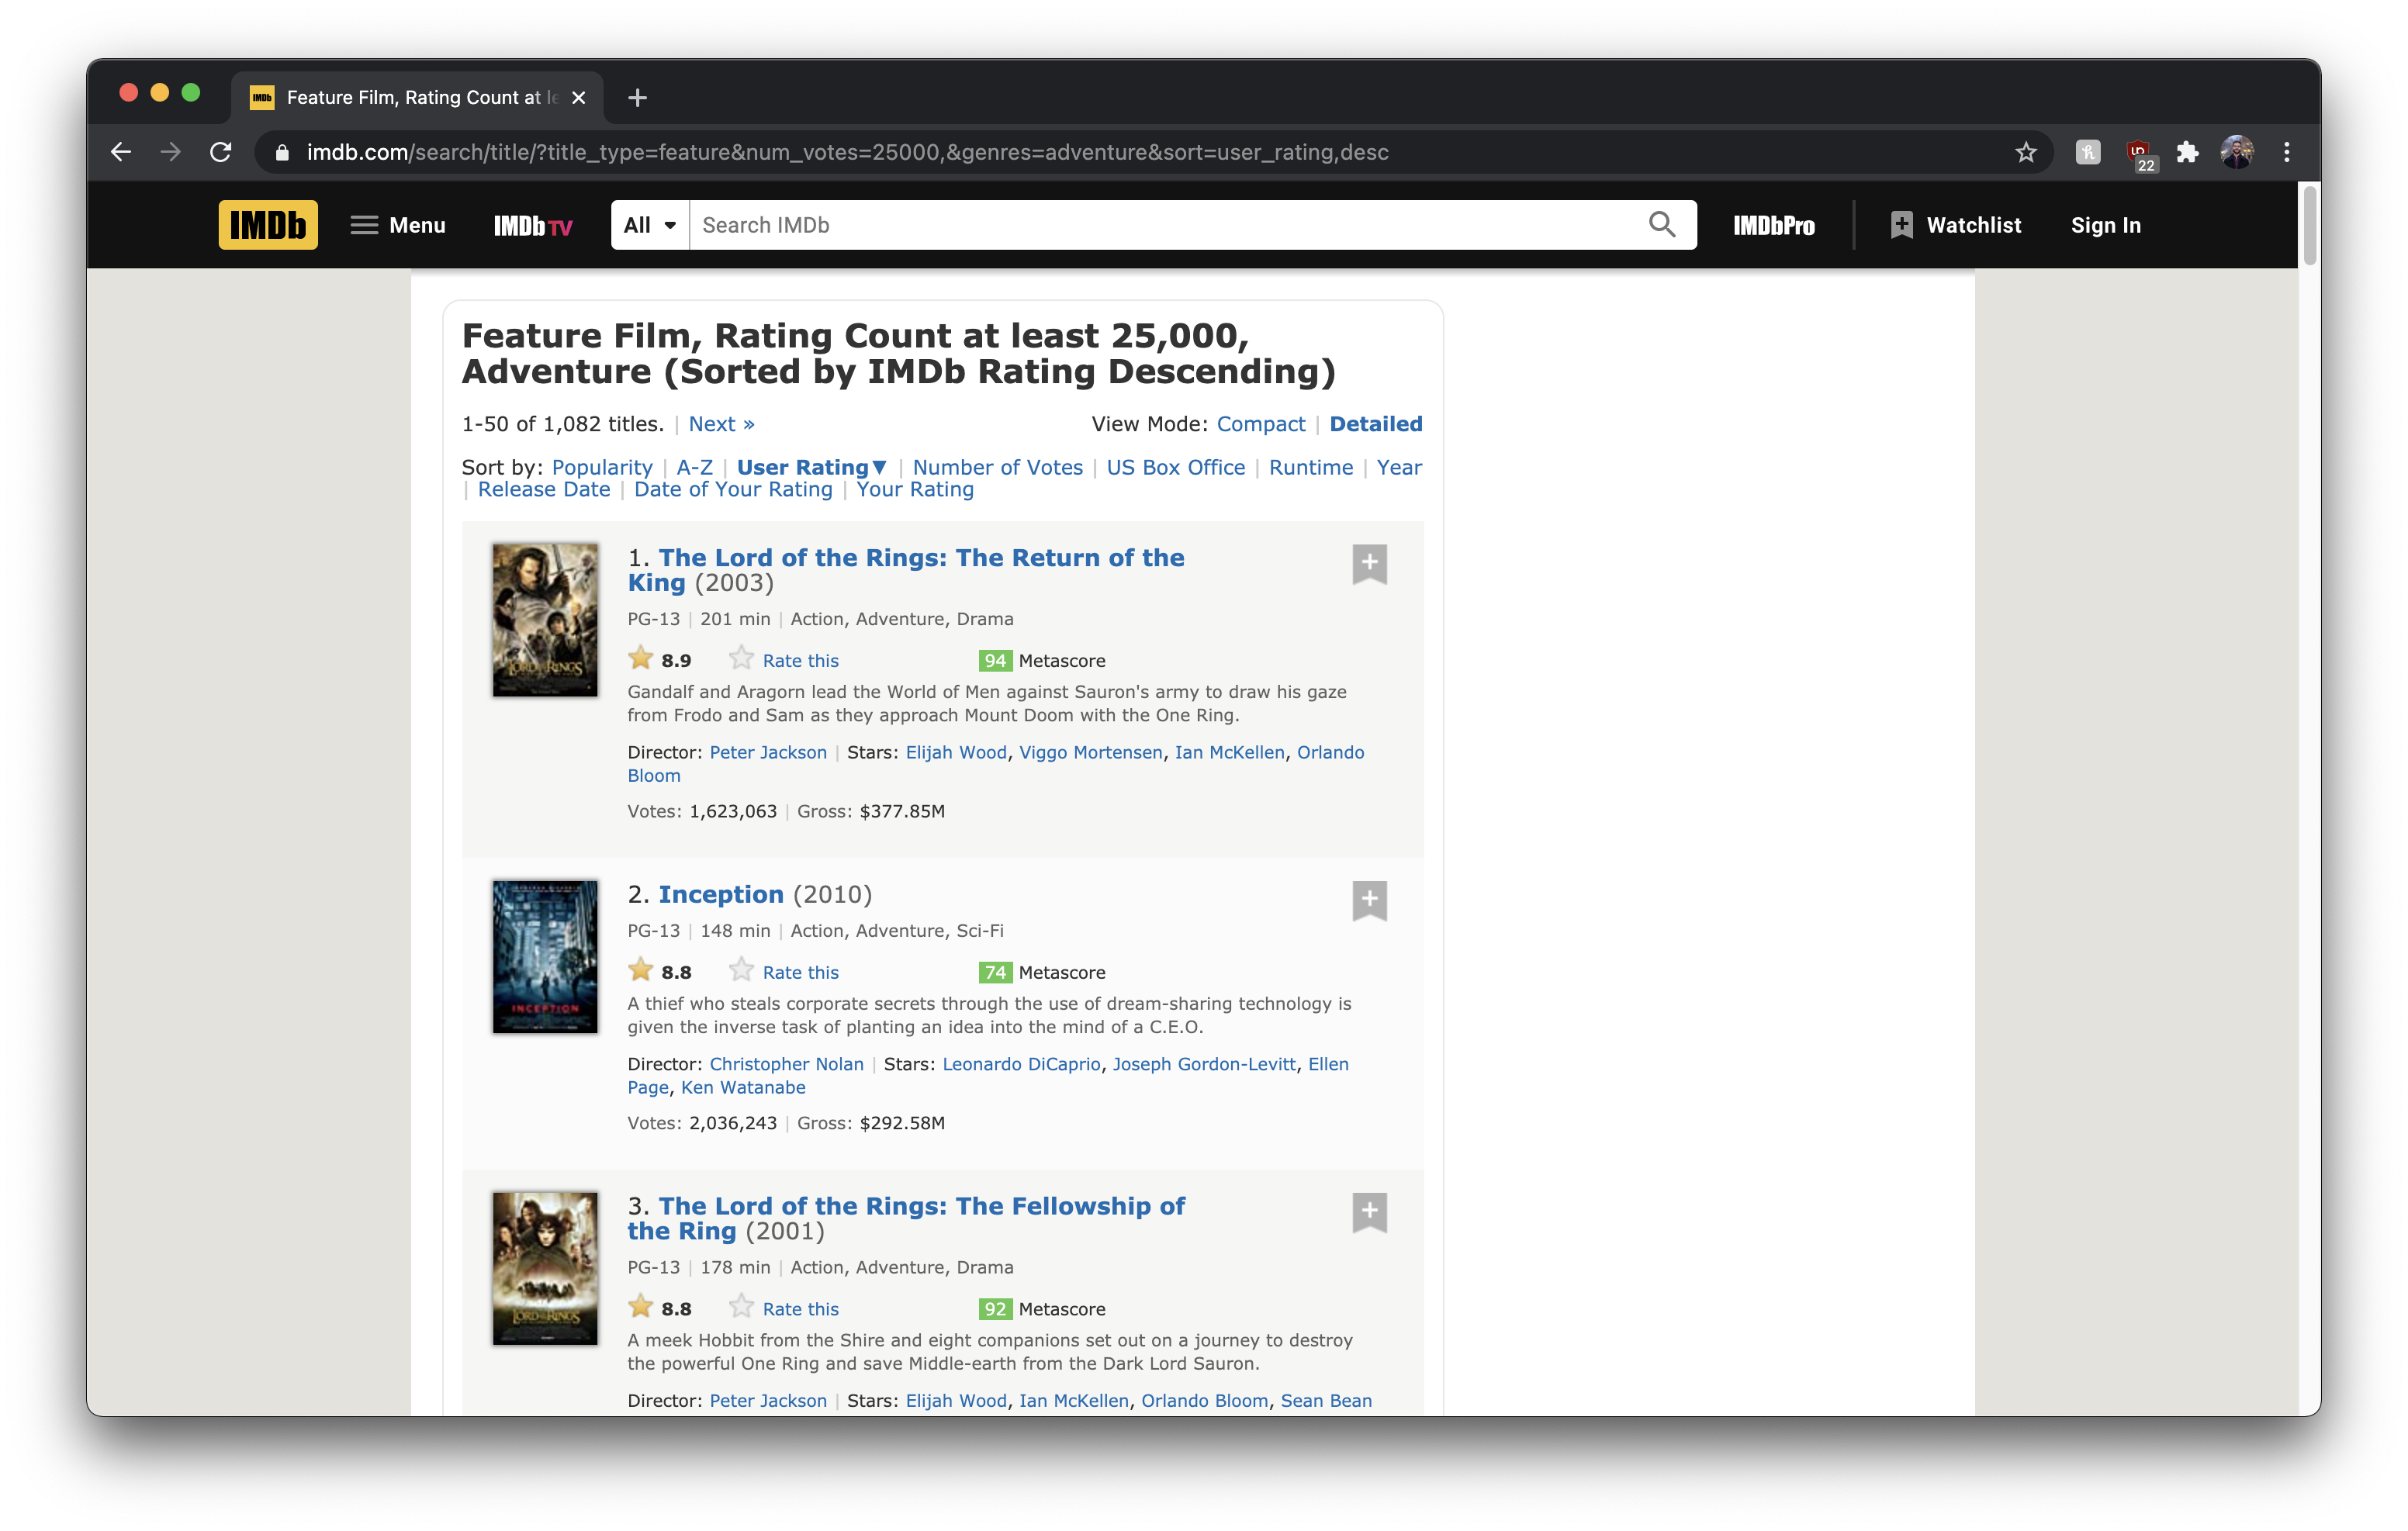Bookmark this page with star icon
The image size is (2408, 1531).
tap(2025, 152)
